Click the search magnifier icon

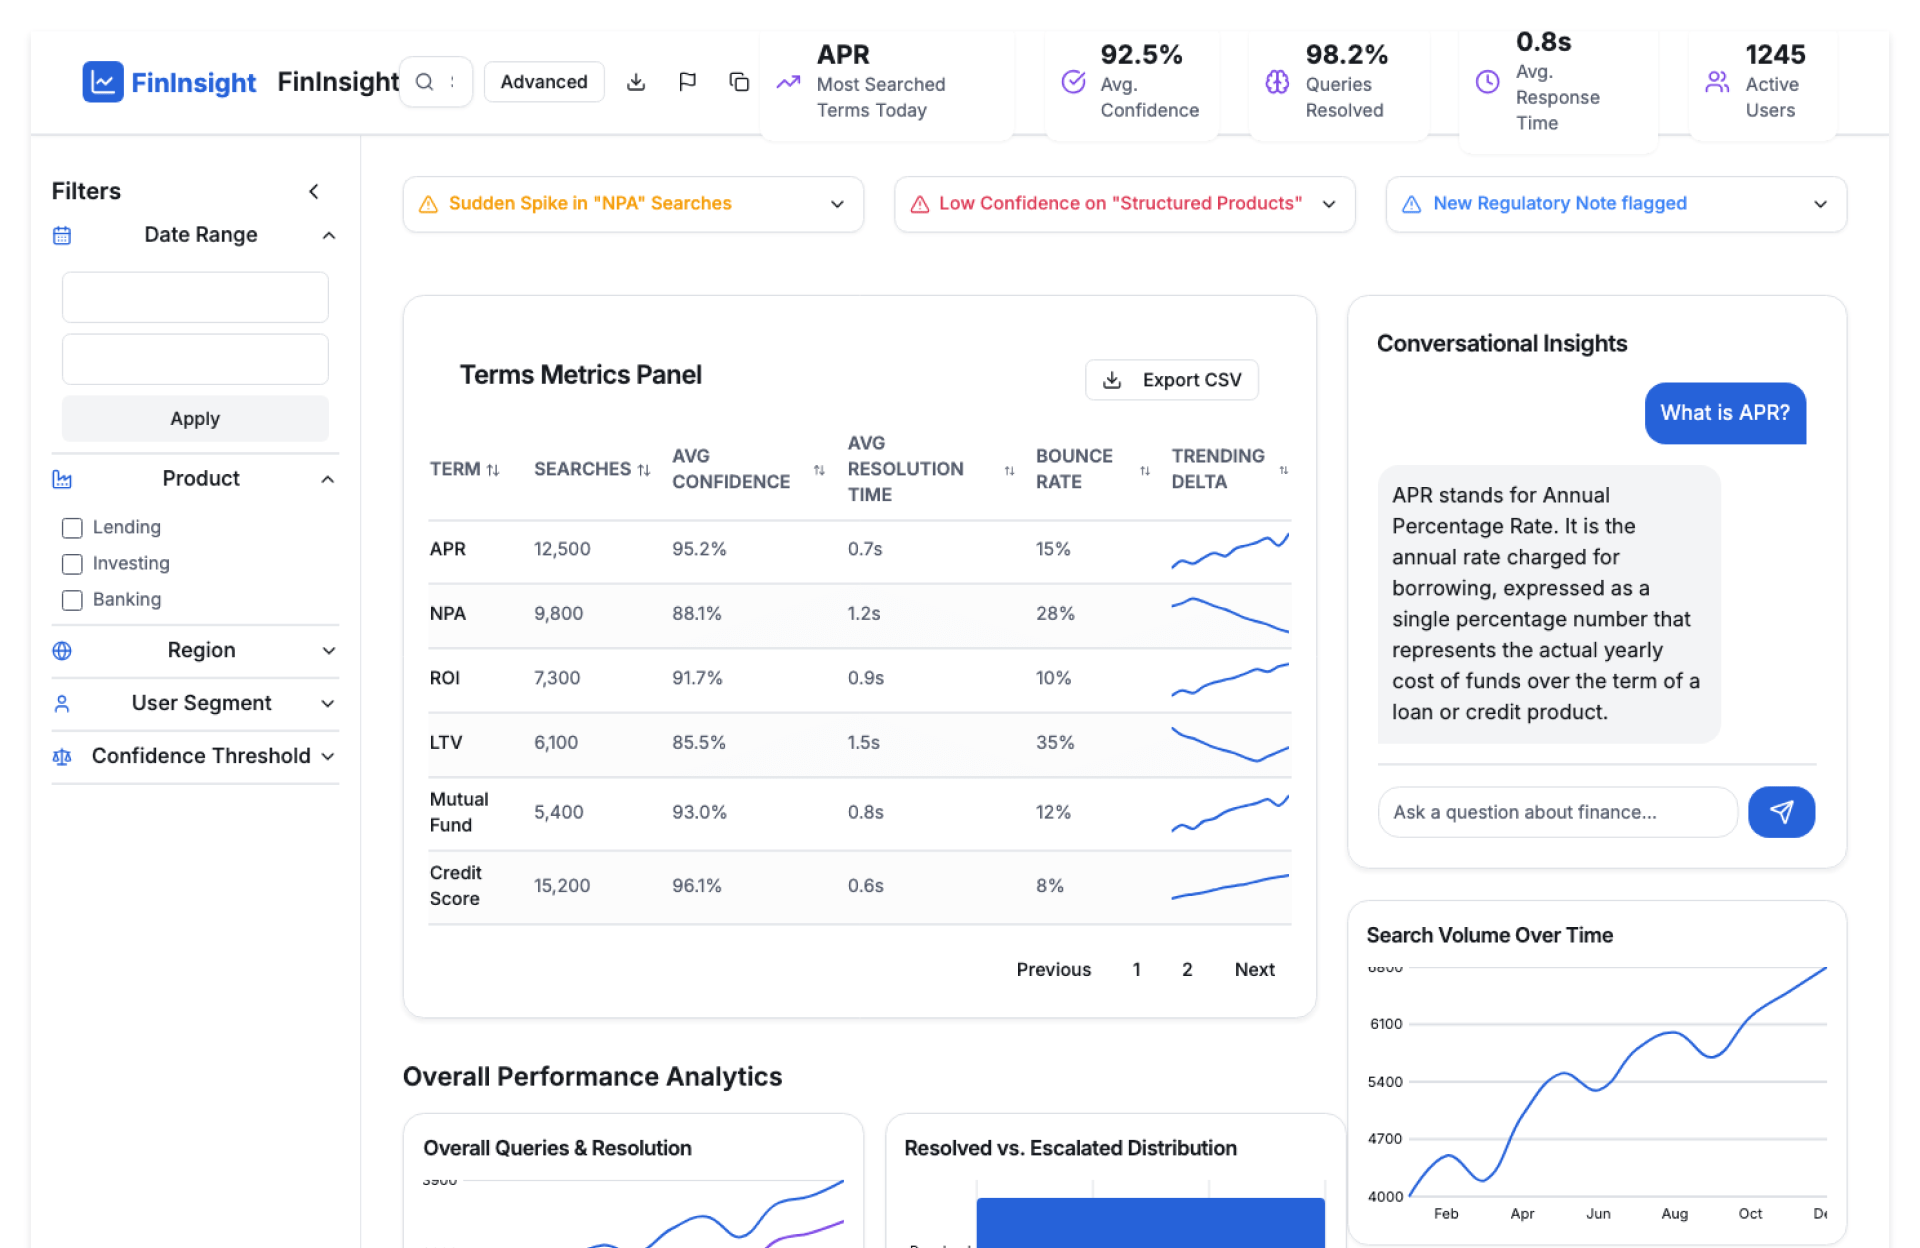[425, 82]
